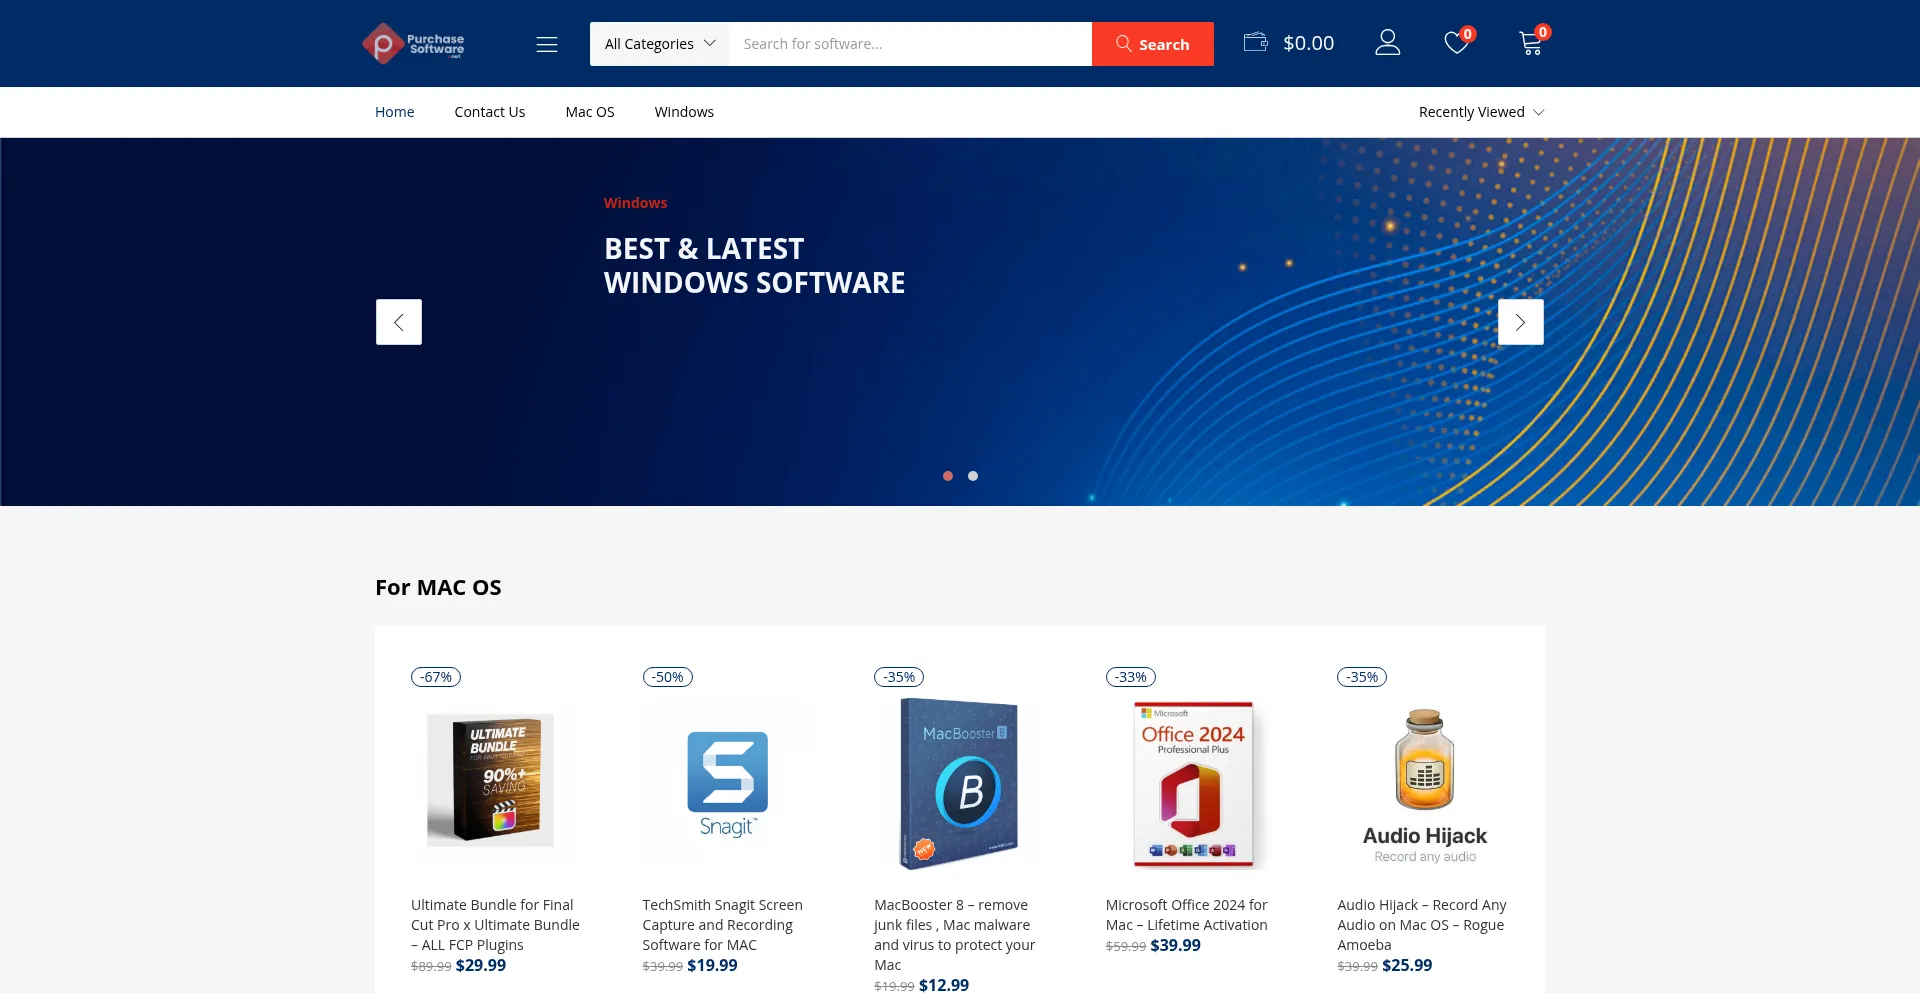Click the Audio Hijack product image
The height and width of the screenshot is (993, 1920).
point(1424,785)
